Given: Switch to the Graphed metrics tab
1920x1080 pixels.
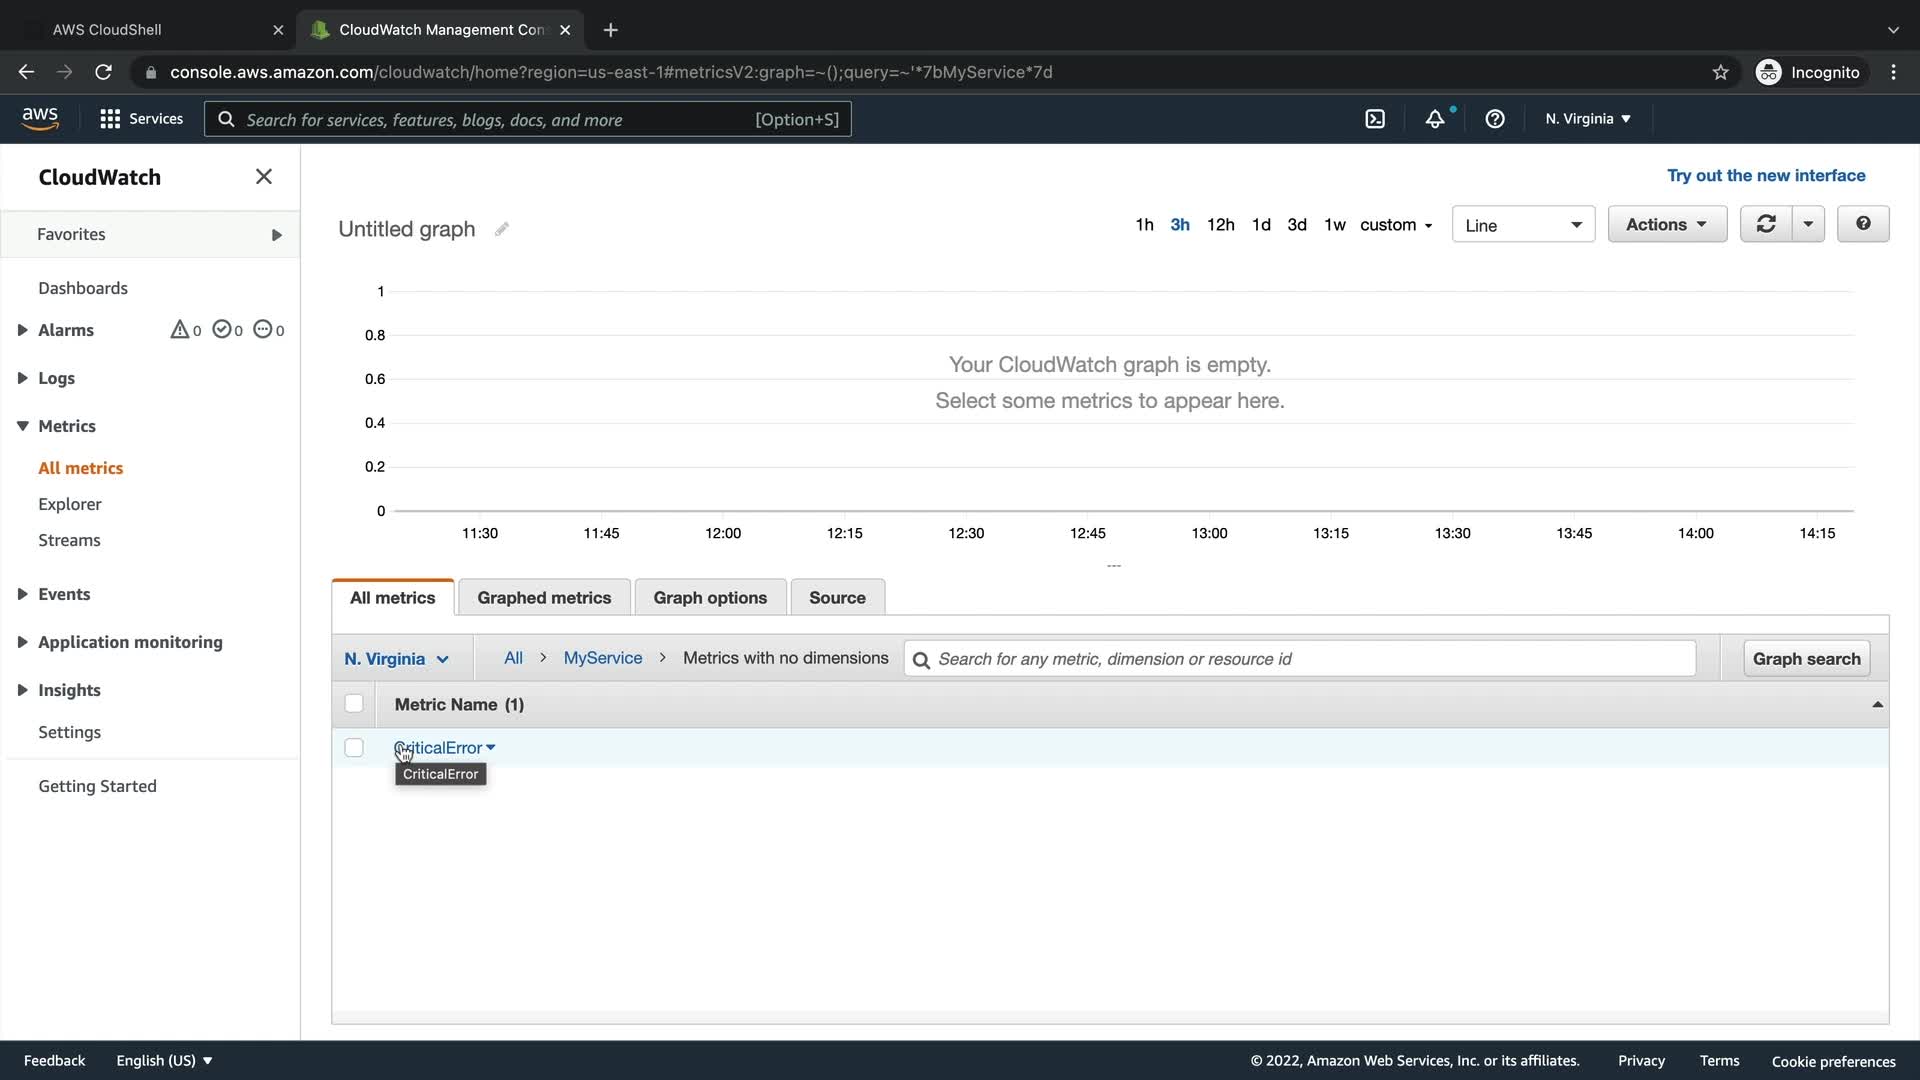Looking at the screenshot, I should point(544,598).
